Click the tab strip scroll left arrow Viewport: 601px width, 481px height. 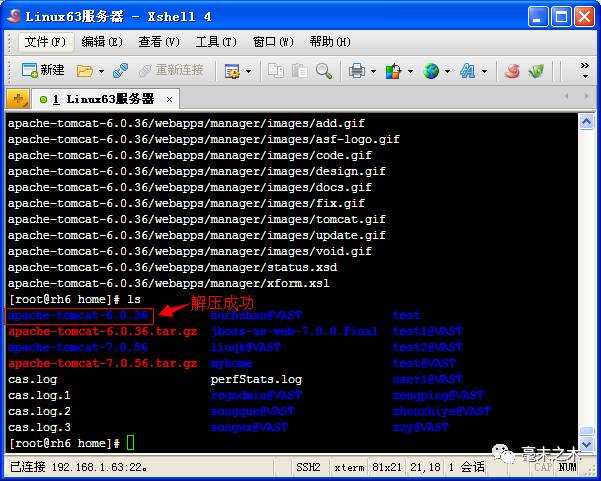coord(567,96)
